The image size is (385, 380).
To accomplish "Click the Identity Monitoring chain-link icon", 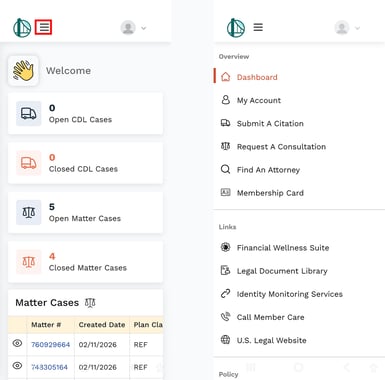I will (226, 293).
